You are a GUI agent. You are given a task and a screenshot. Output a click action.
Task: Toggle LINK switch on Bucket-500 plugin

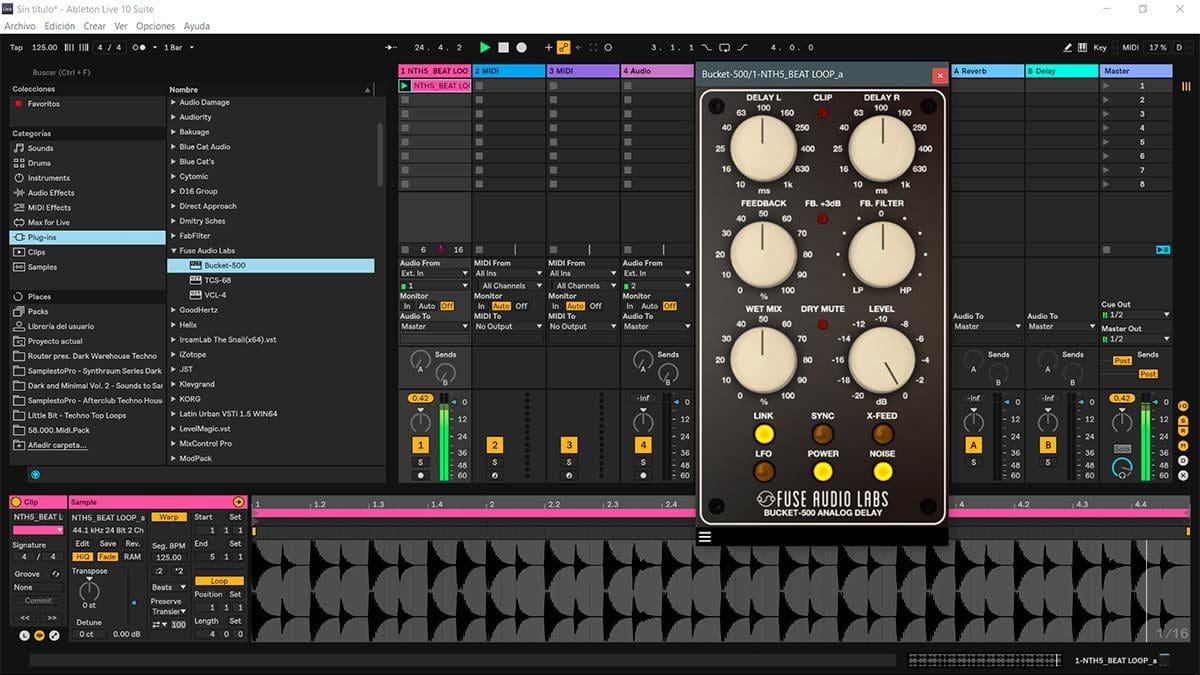pyautogui.click(x=764, y=434)
